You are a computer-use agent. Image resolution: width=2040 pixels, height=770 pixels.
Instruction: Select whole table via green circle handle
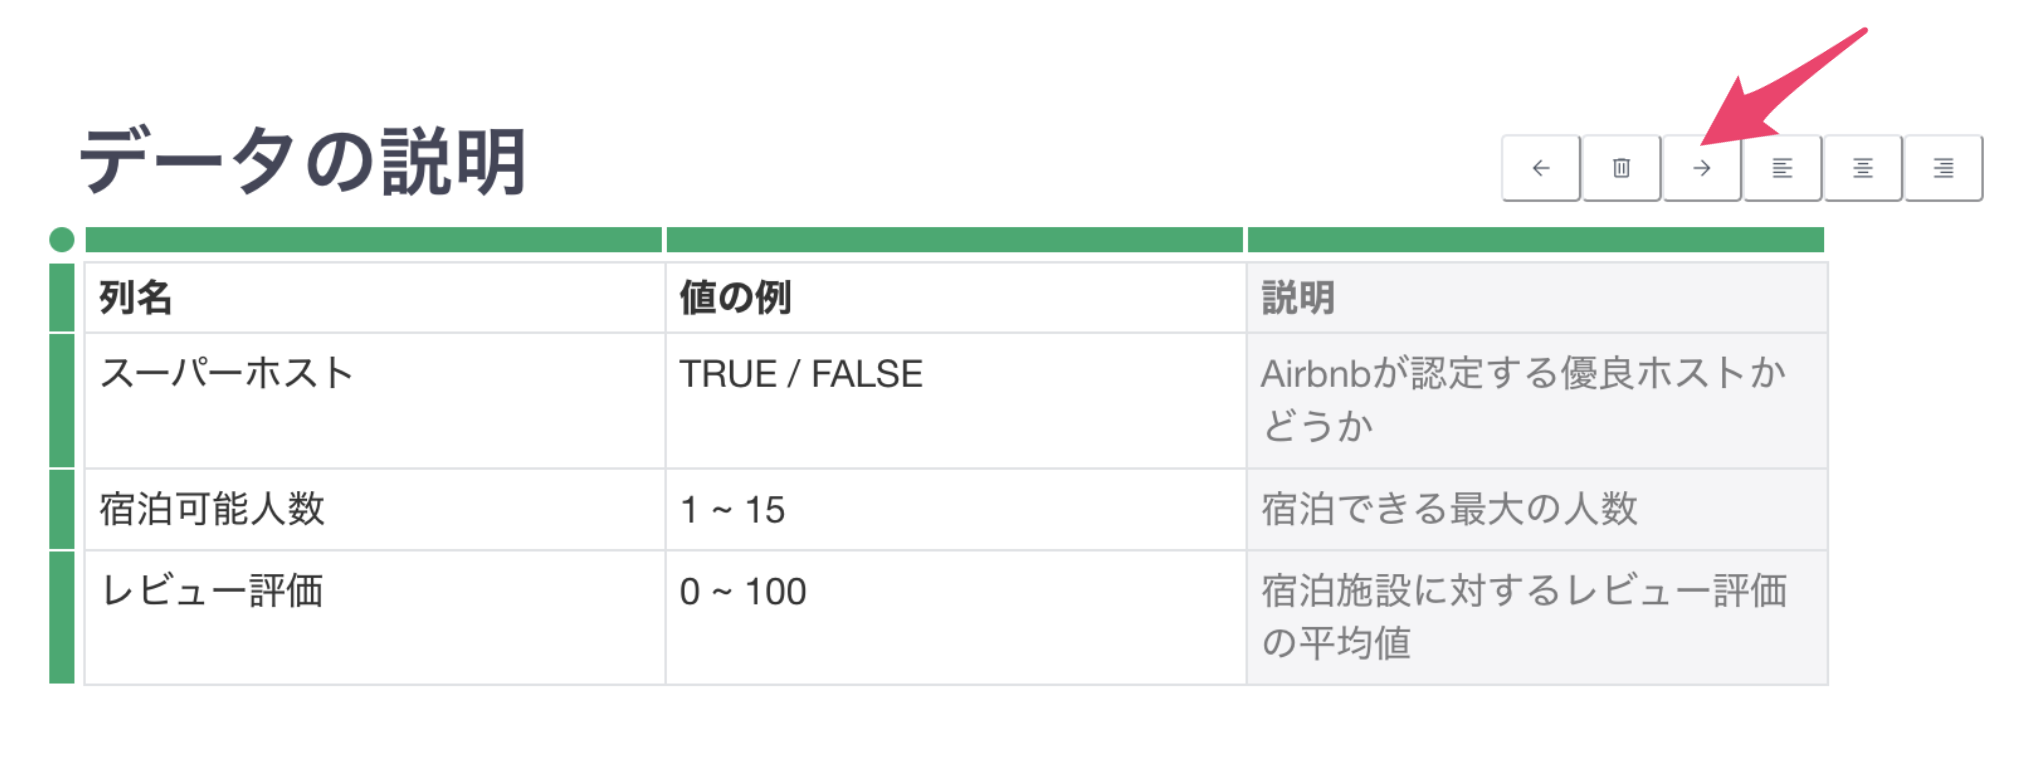[62, 240]
